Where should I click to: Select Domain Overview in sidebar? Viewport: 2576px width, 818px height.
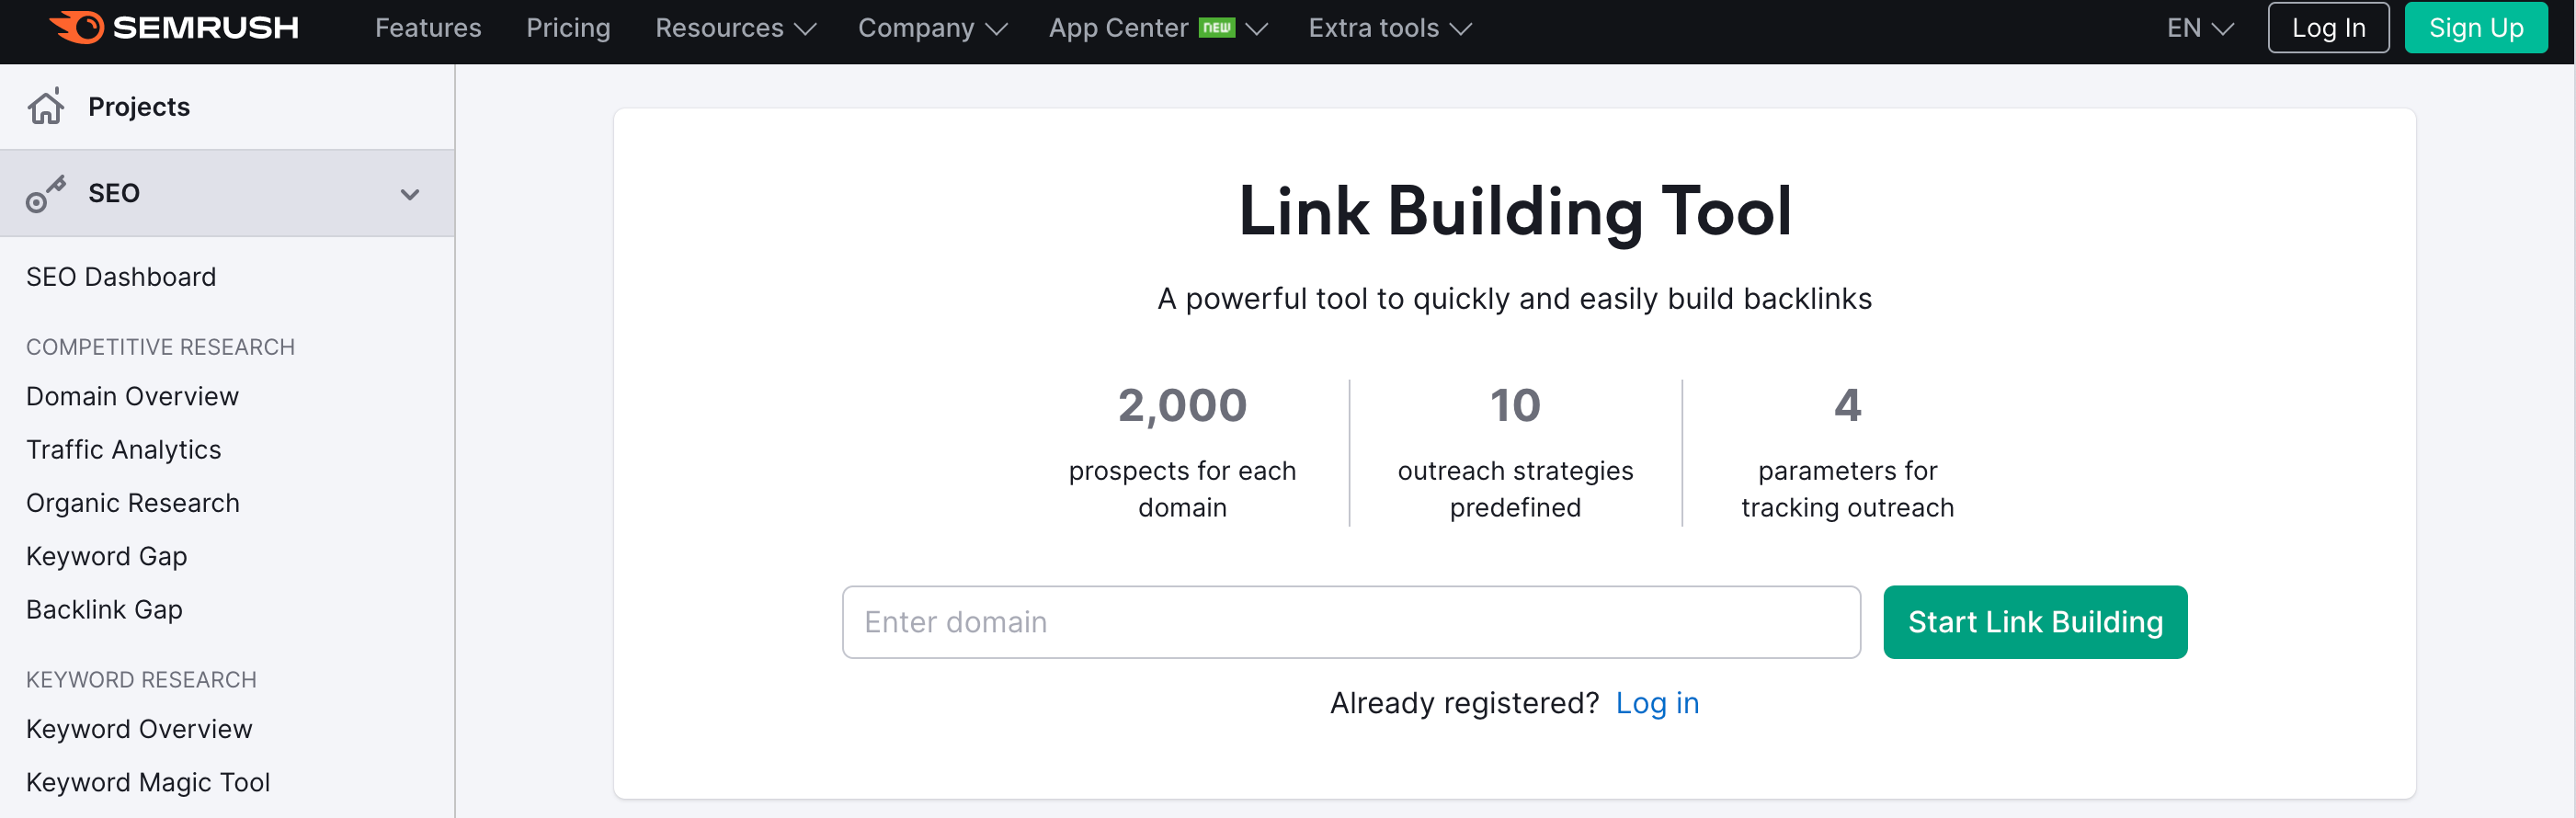pos(132,397)
